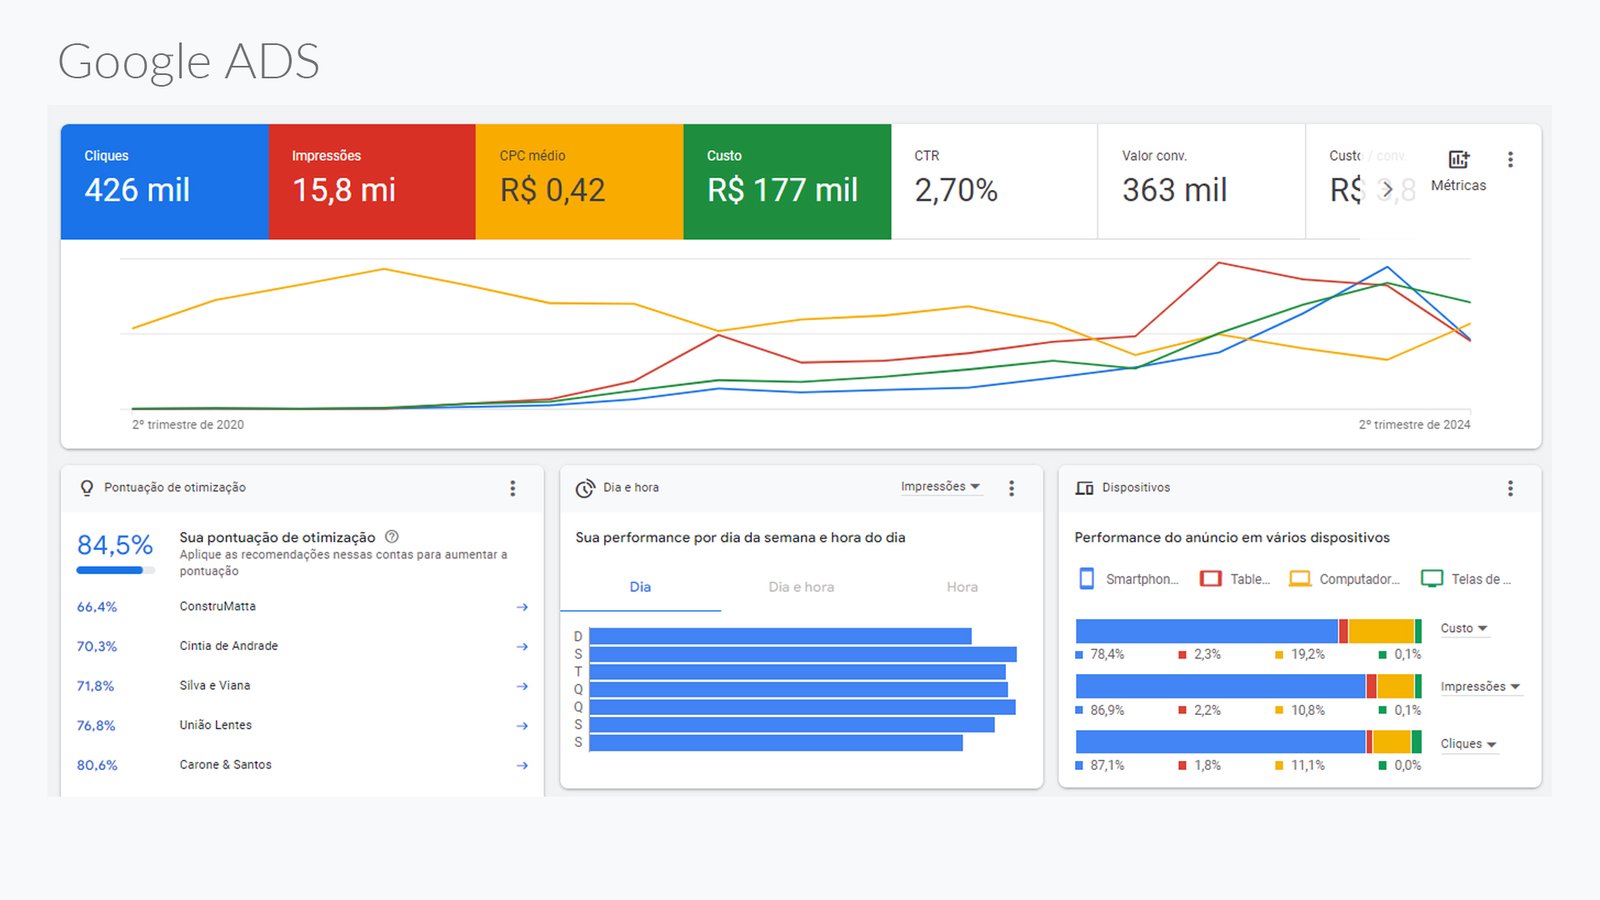
Task: Open the overview card three-dot menu
Action: pos(1510,160)
